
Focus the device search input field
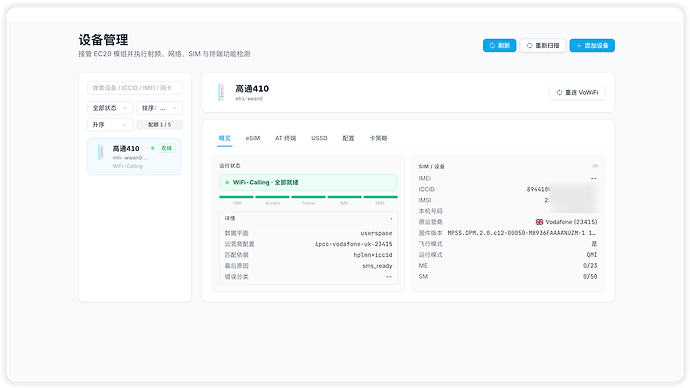coord(135,88)
